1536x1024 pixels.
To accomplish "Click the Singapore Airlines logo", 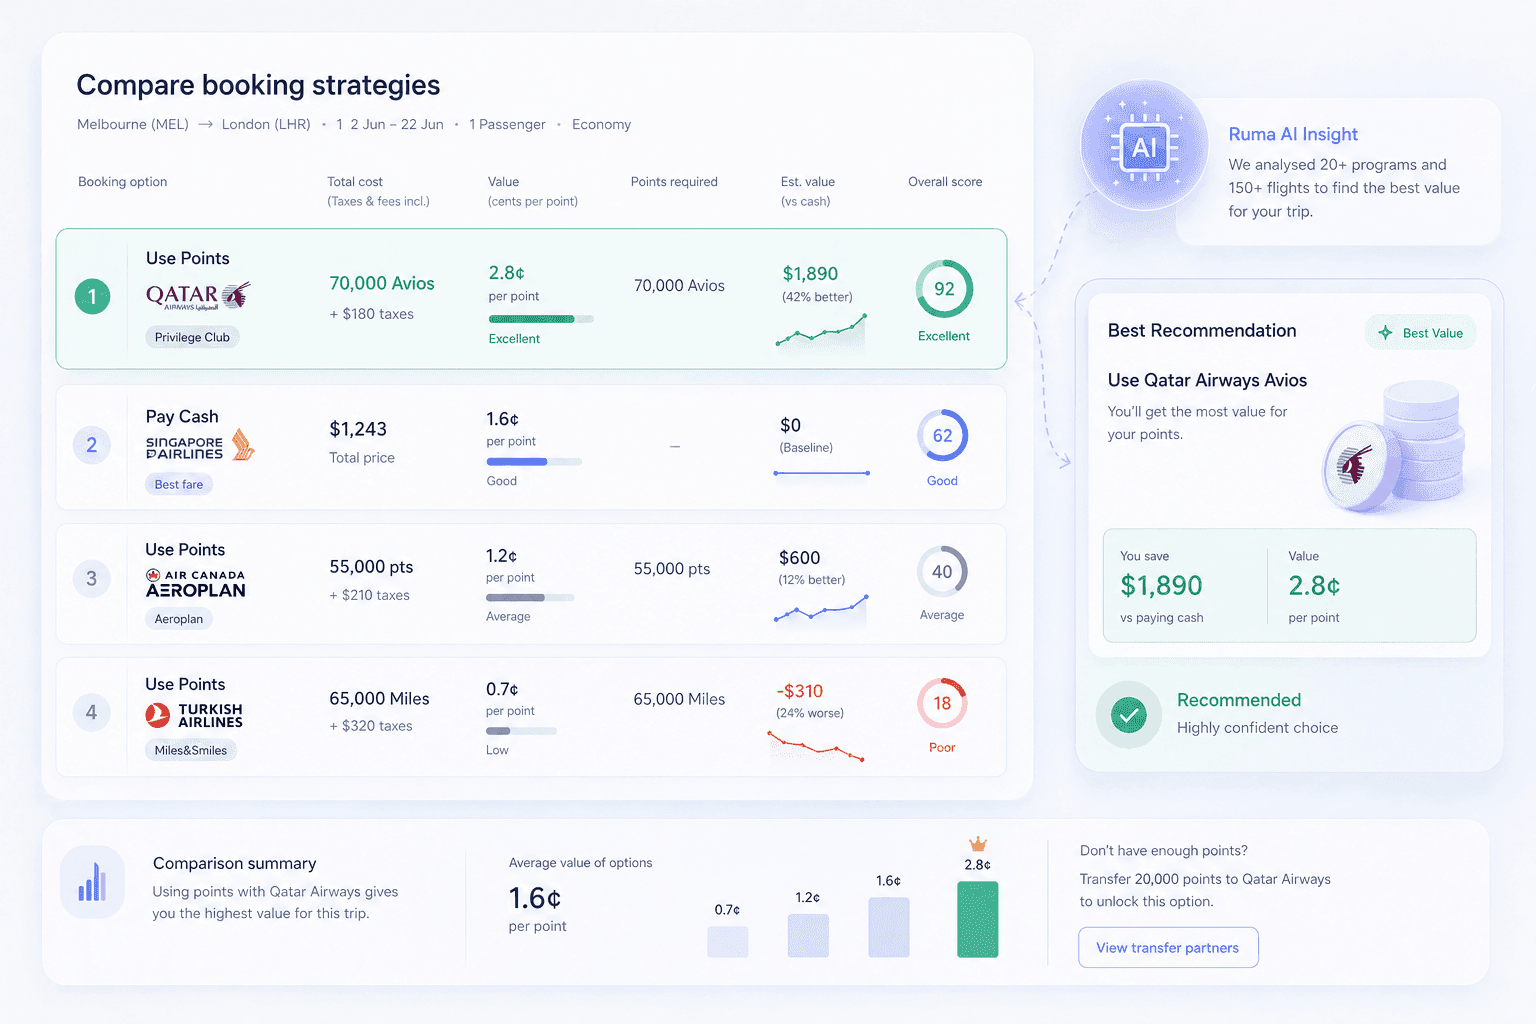I will point(200,446).
